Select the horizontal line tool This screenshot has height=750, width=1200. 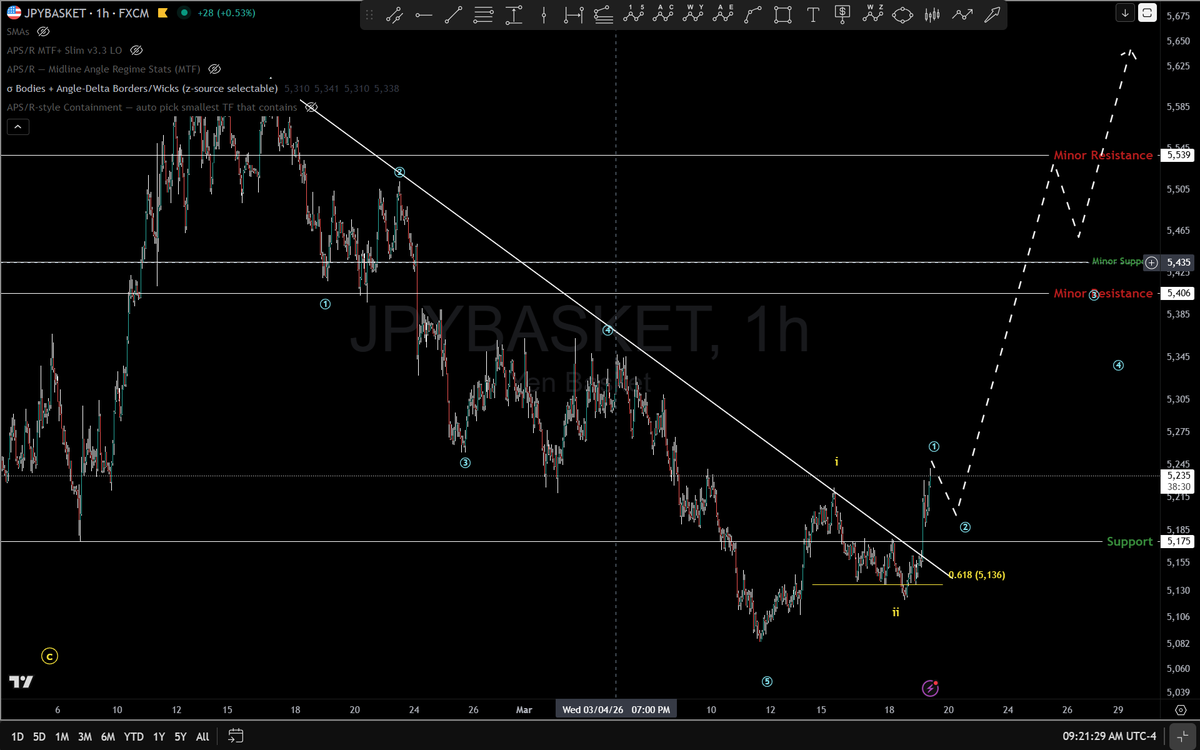(424, 15)
